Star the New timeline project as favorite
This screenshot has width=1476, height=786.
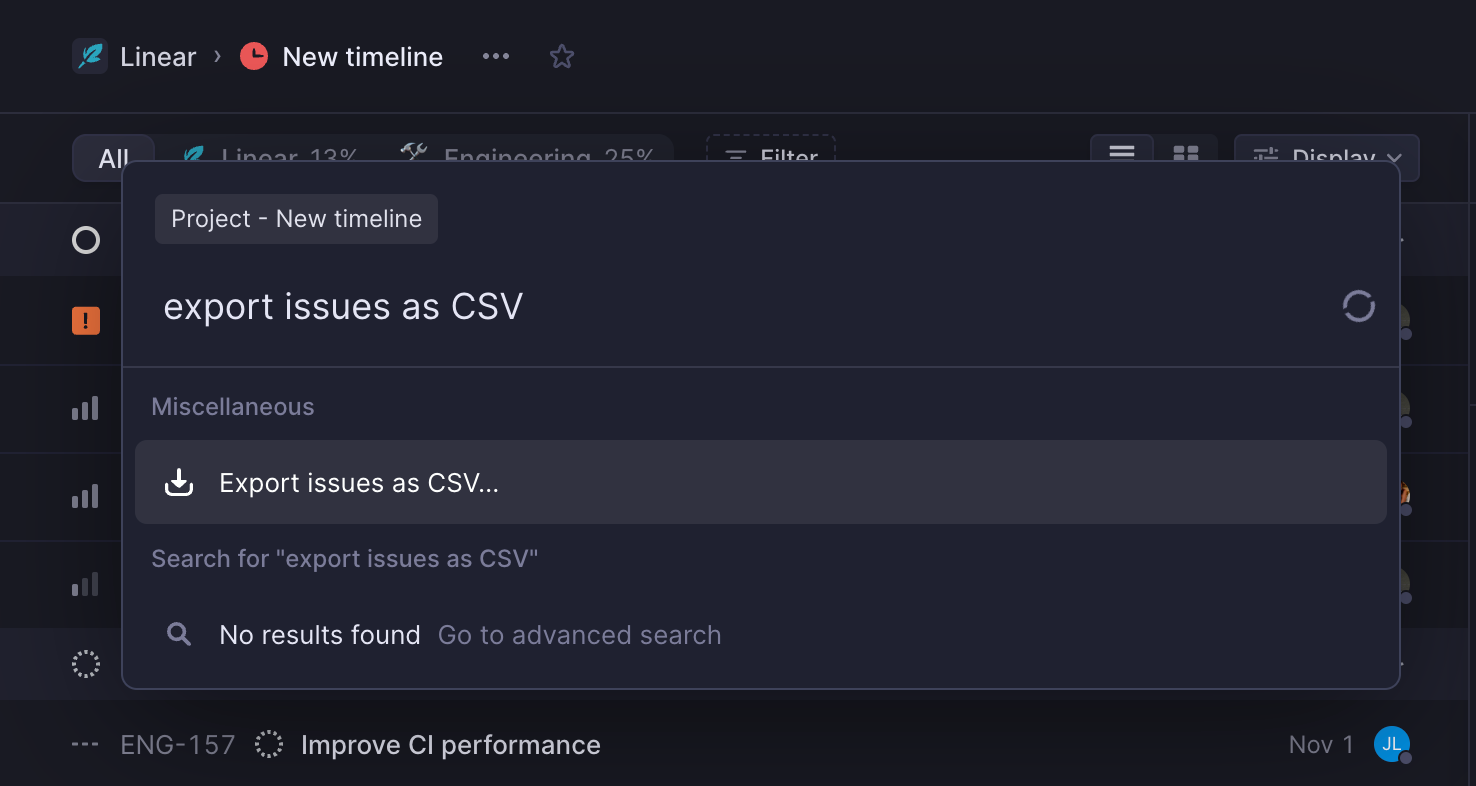tap(561, 57)
